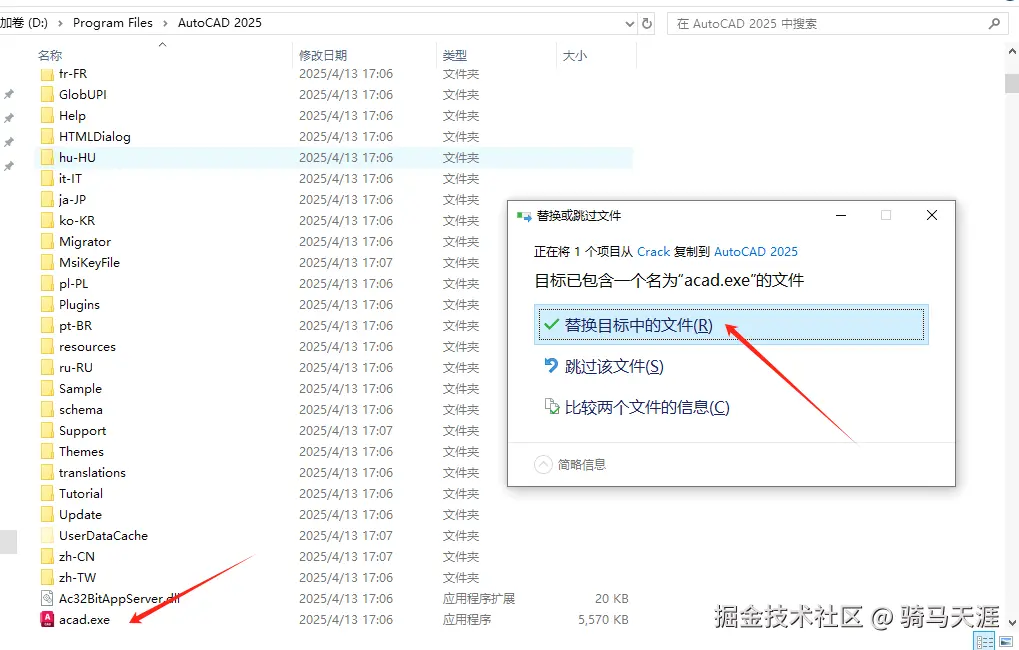Click the 20 KB size value
Viewport: 1019px width, 650px height.
[612, 599]
